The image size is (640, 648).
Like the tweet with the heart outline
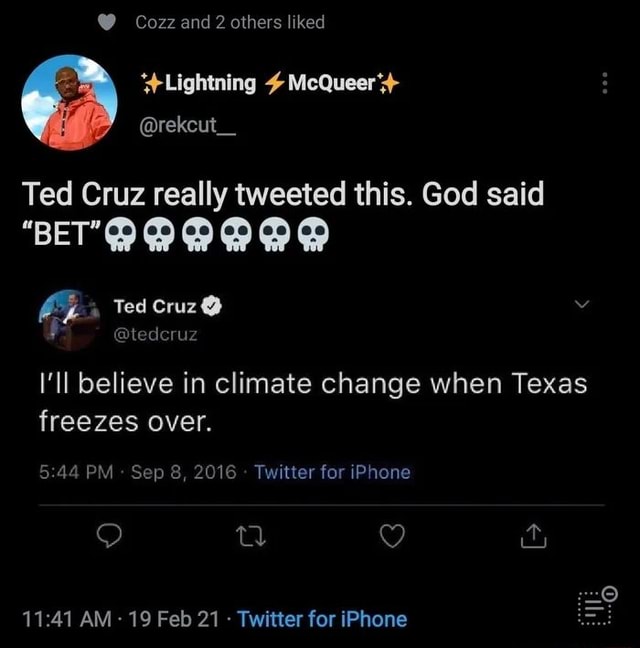[x=393, y=538]
